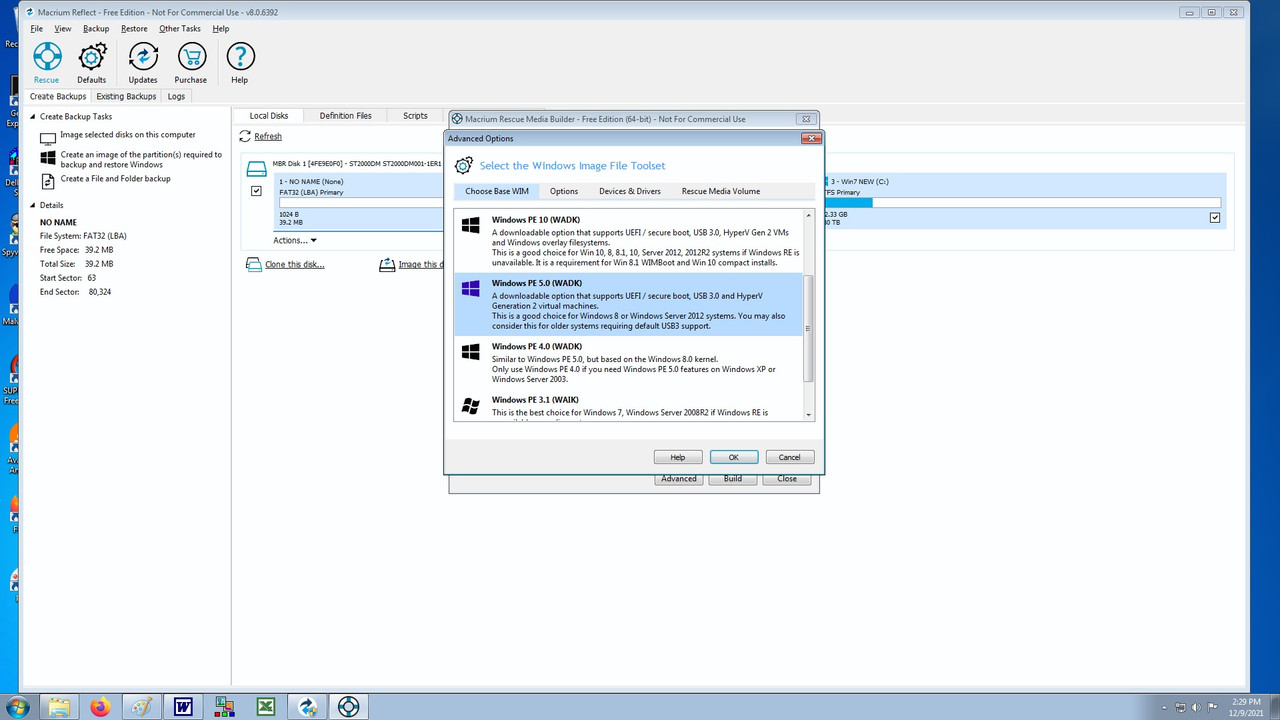The width and height of the screenshot is (1280, 720).
Task: Switch to the Existing Backups tab
Action: [126, 97]
